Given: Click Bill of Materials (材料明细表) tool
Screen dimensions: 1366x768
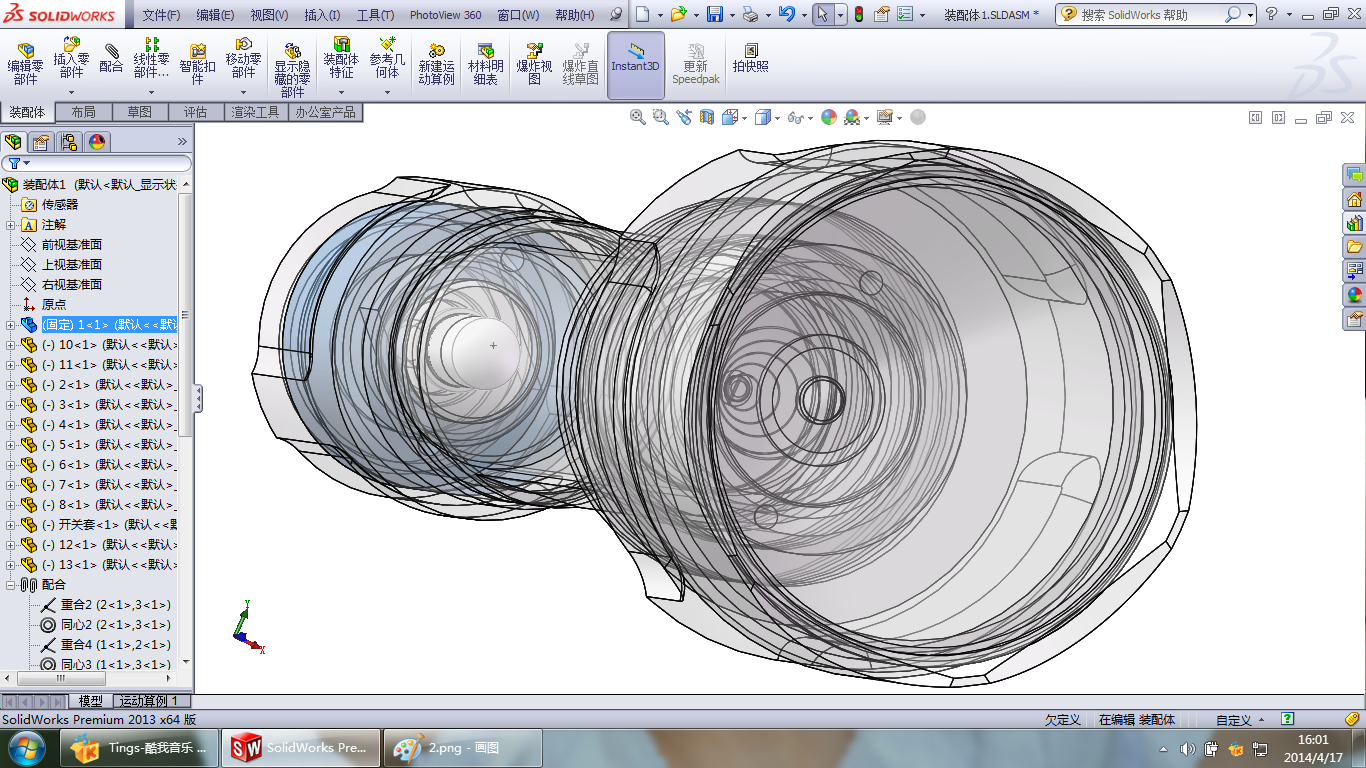Looking at the screenshot, I should point(485,65).
